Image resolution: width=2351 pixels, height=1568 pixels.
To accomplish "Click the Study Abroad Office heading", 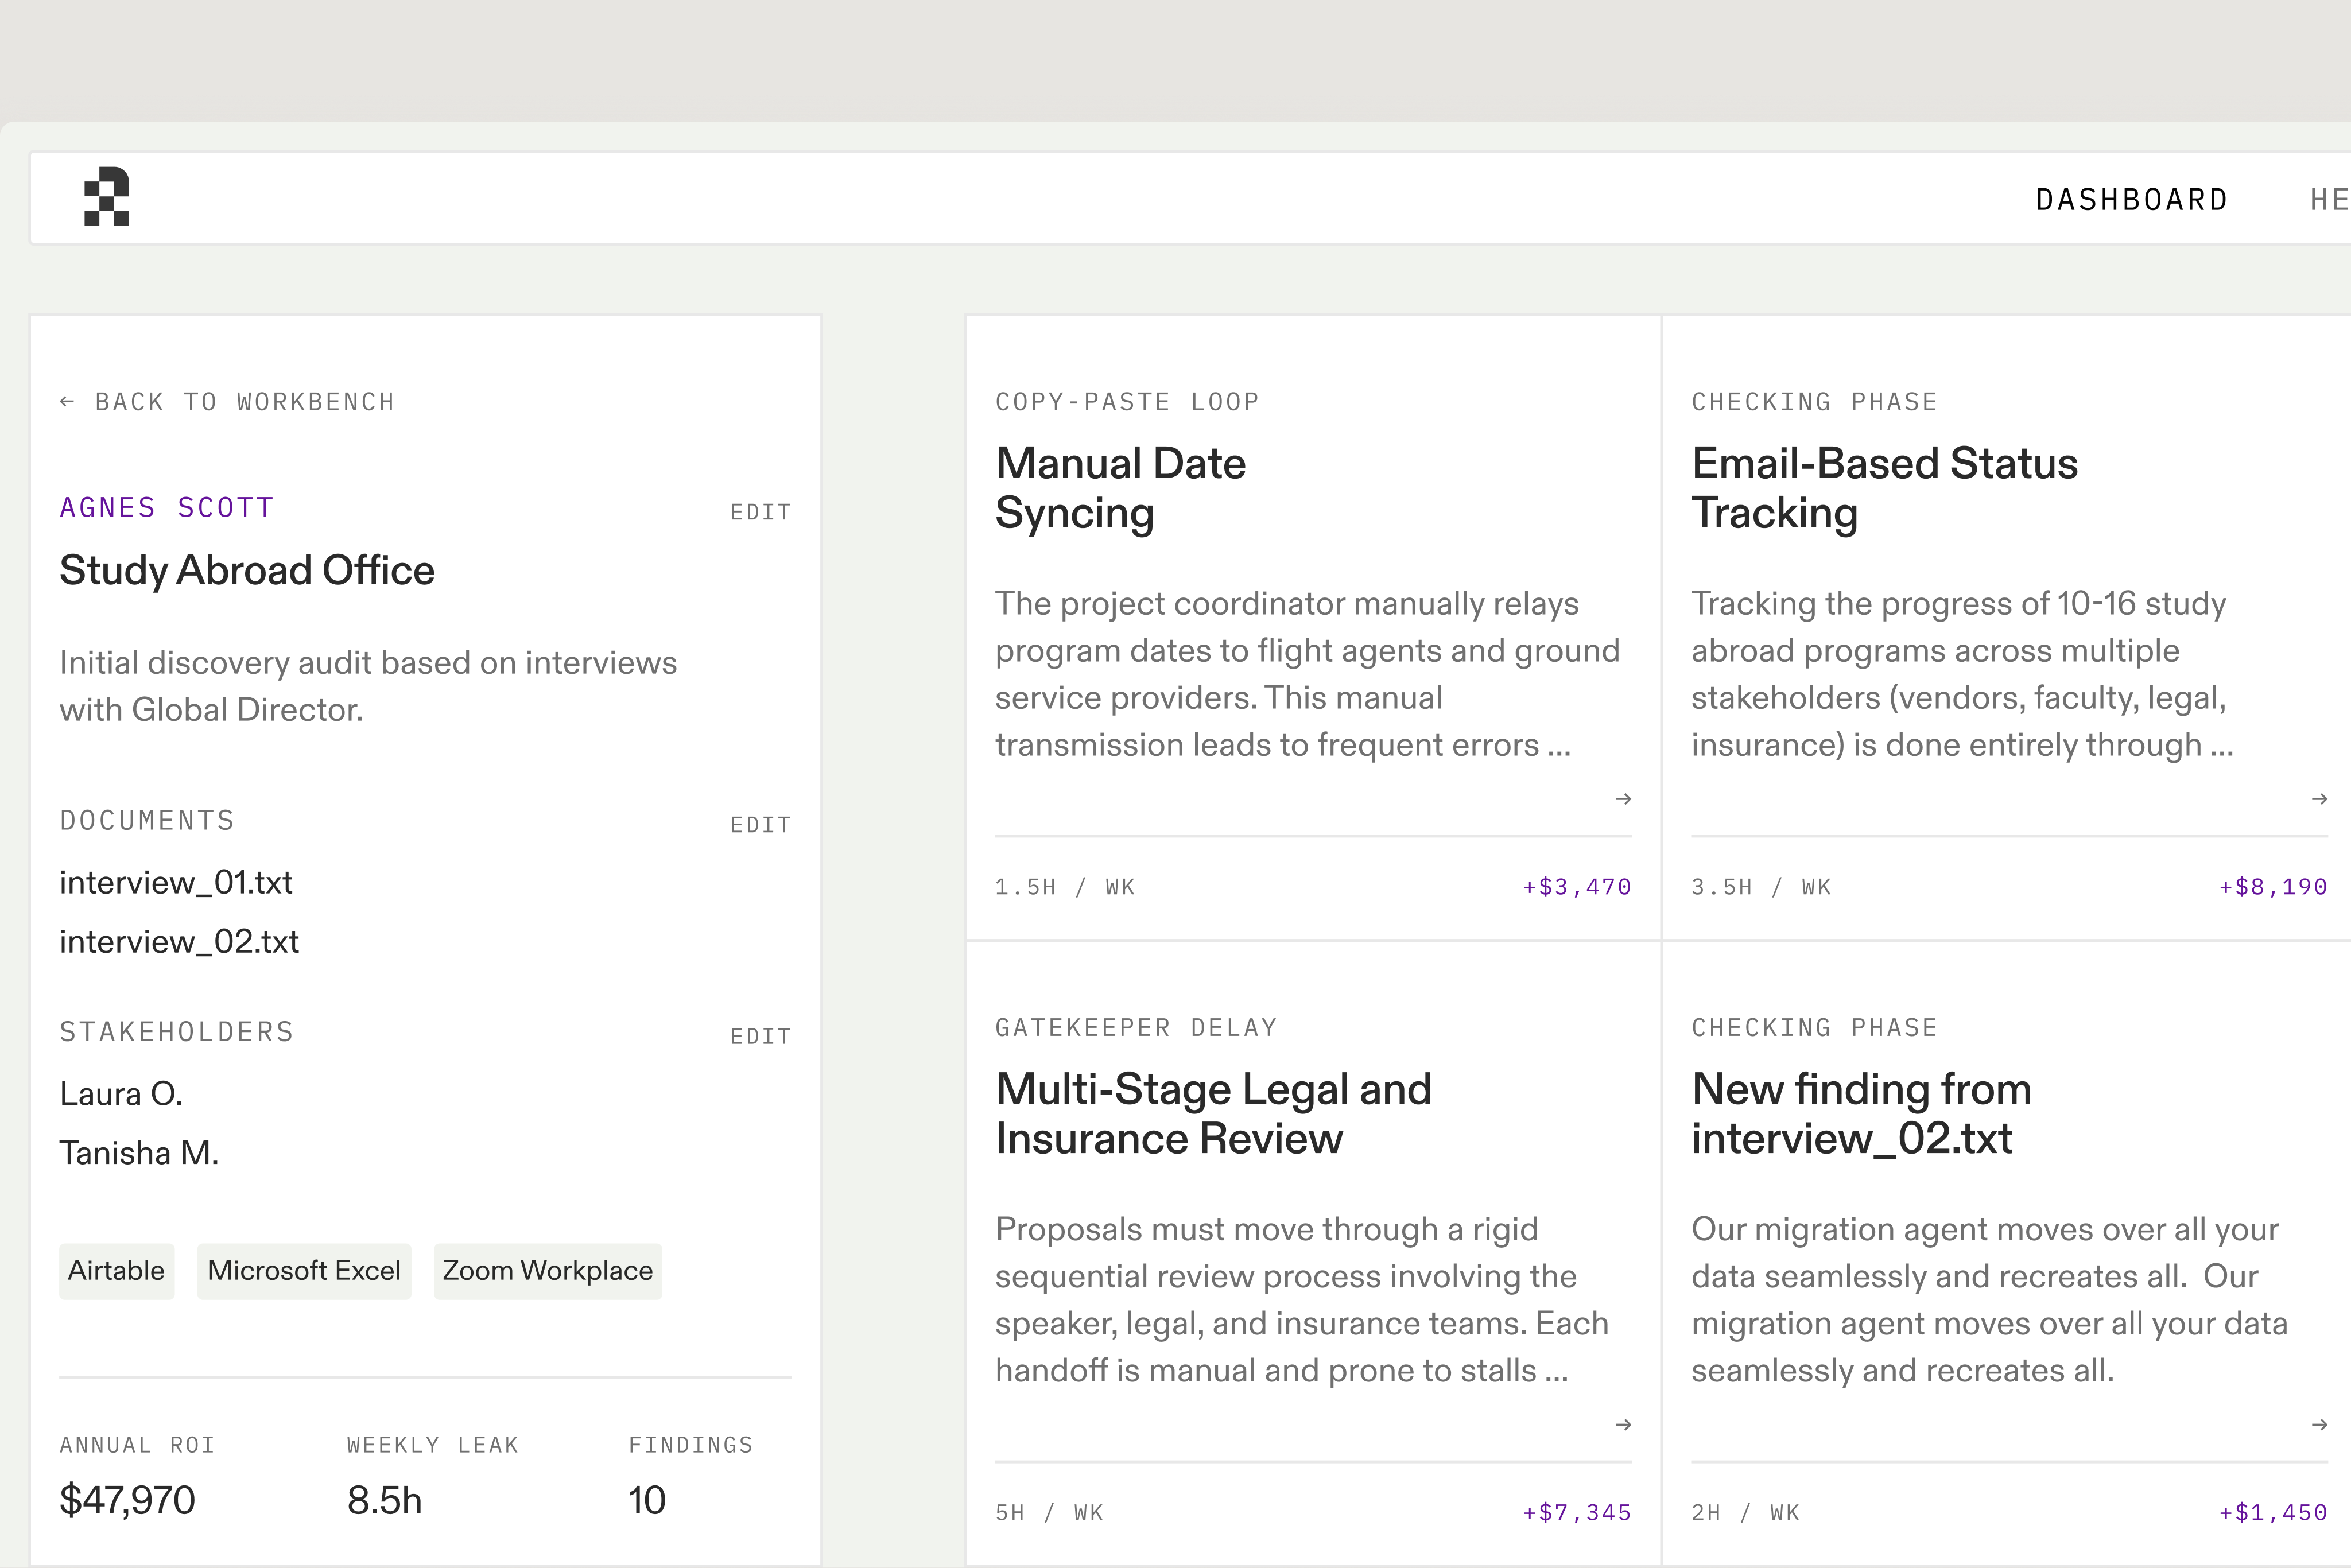I will (x=247, y=570).
